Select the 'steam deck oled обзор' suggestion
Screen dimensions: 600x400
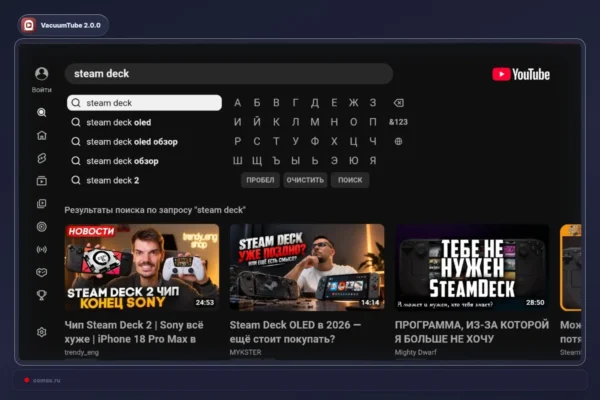point(144,142)
